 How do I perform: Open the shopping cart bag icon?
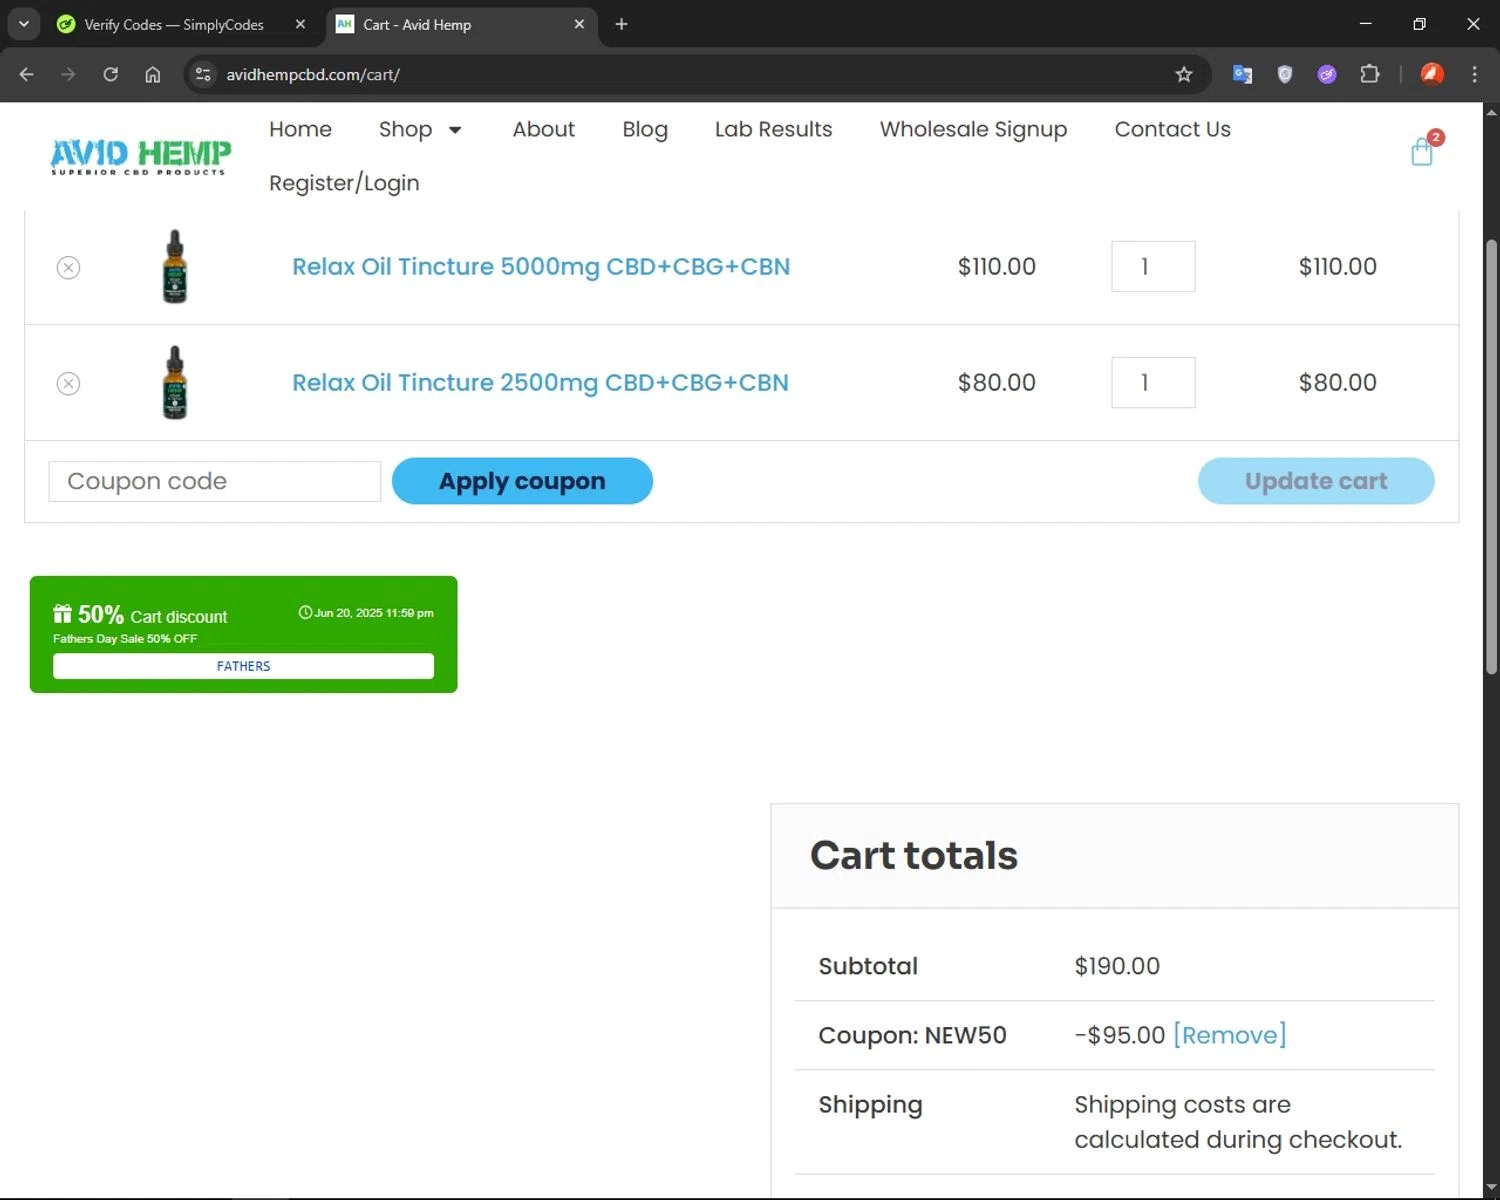pyautogui.click(x=1422, y=150)
